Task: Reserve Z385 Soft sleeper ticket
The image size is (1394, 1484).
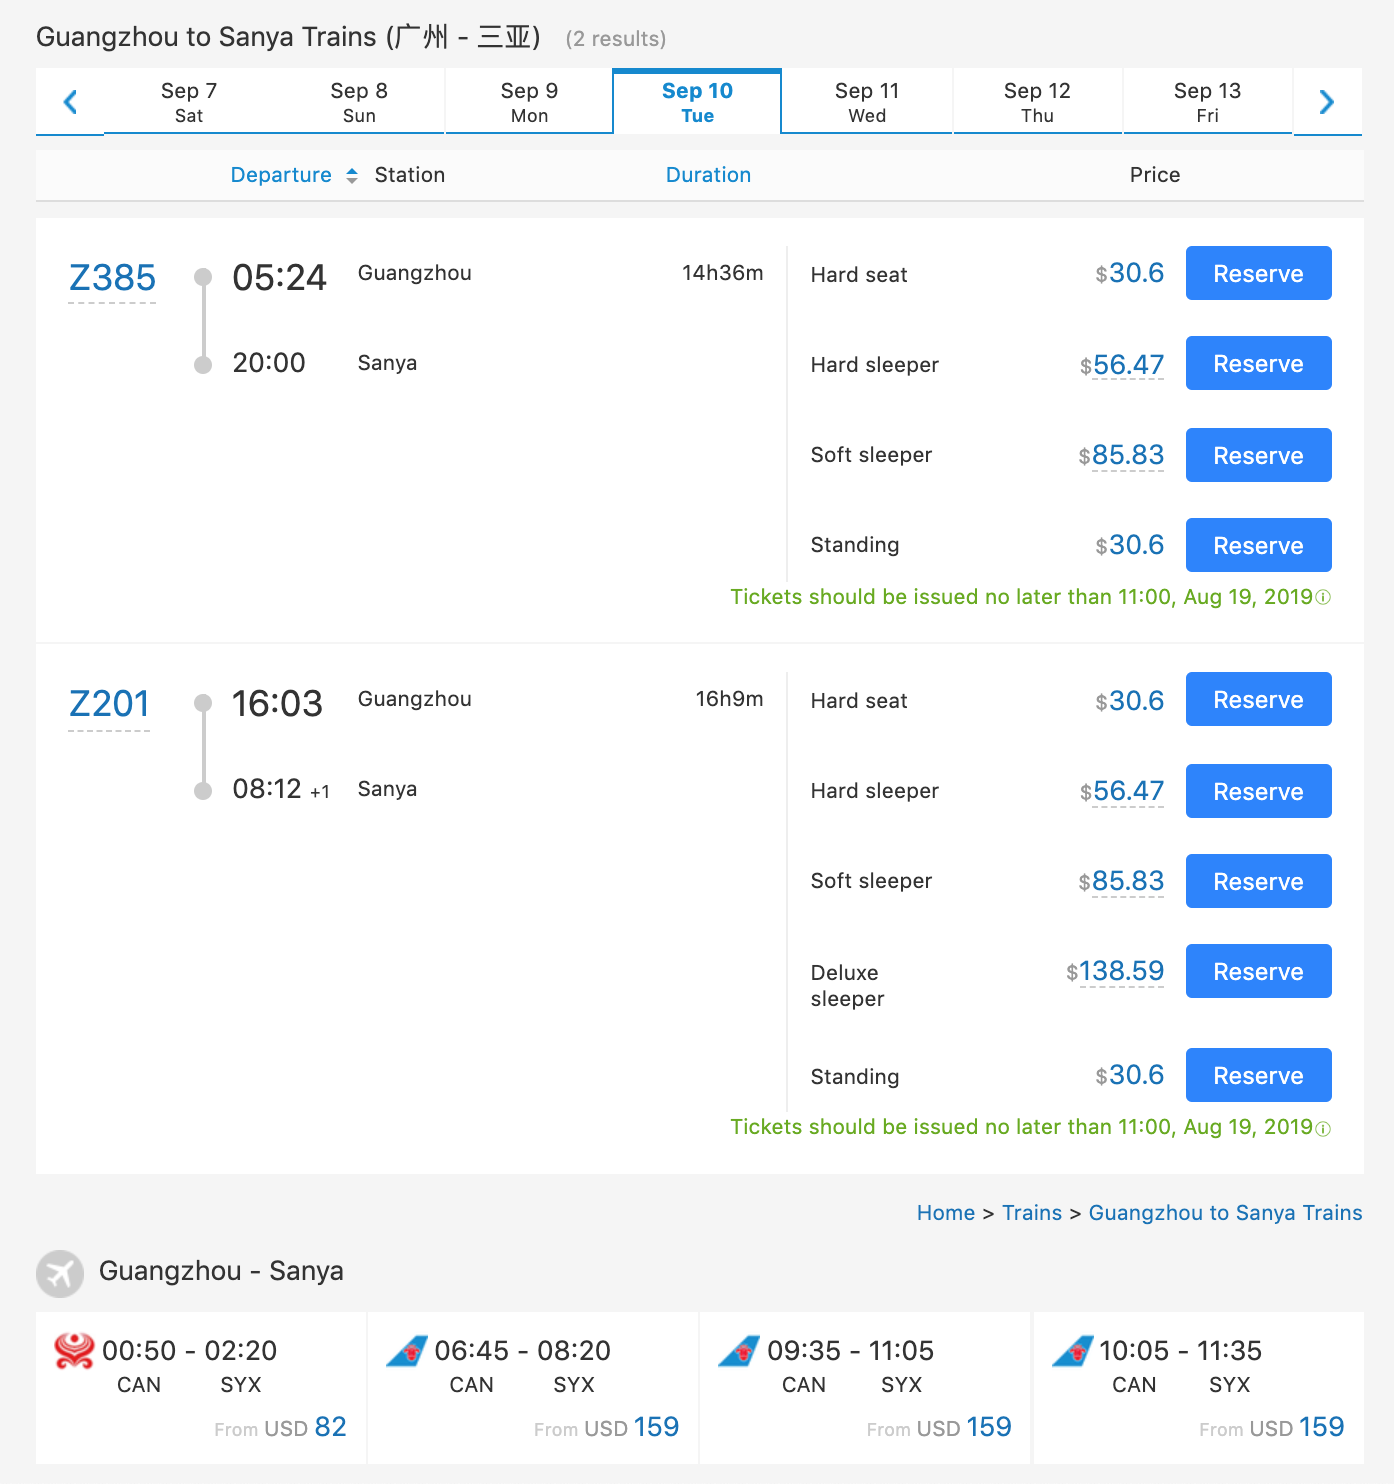Action: point(1258,455)
